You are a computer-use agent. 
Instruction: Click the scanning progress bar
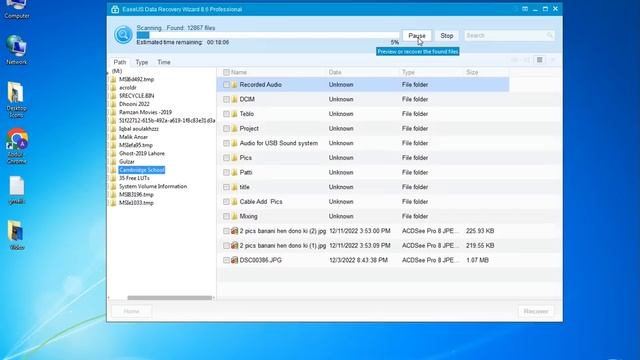pyautogui.click(x=268, y=36)
